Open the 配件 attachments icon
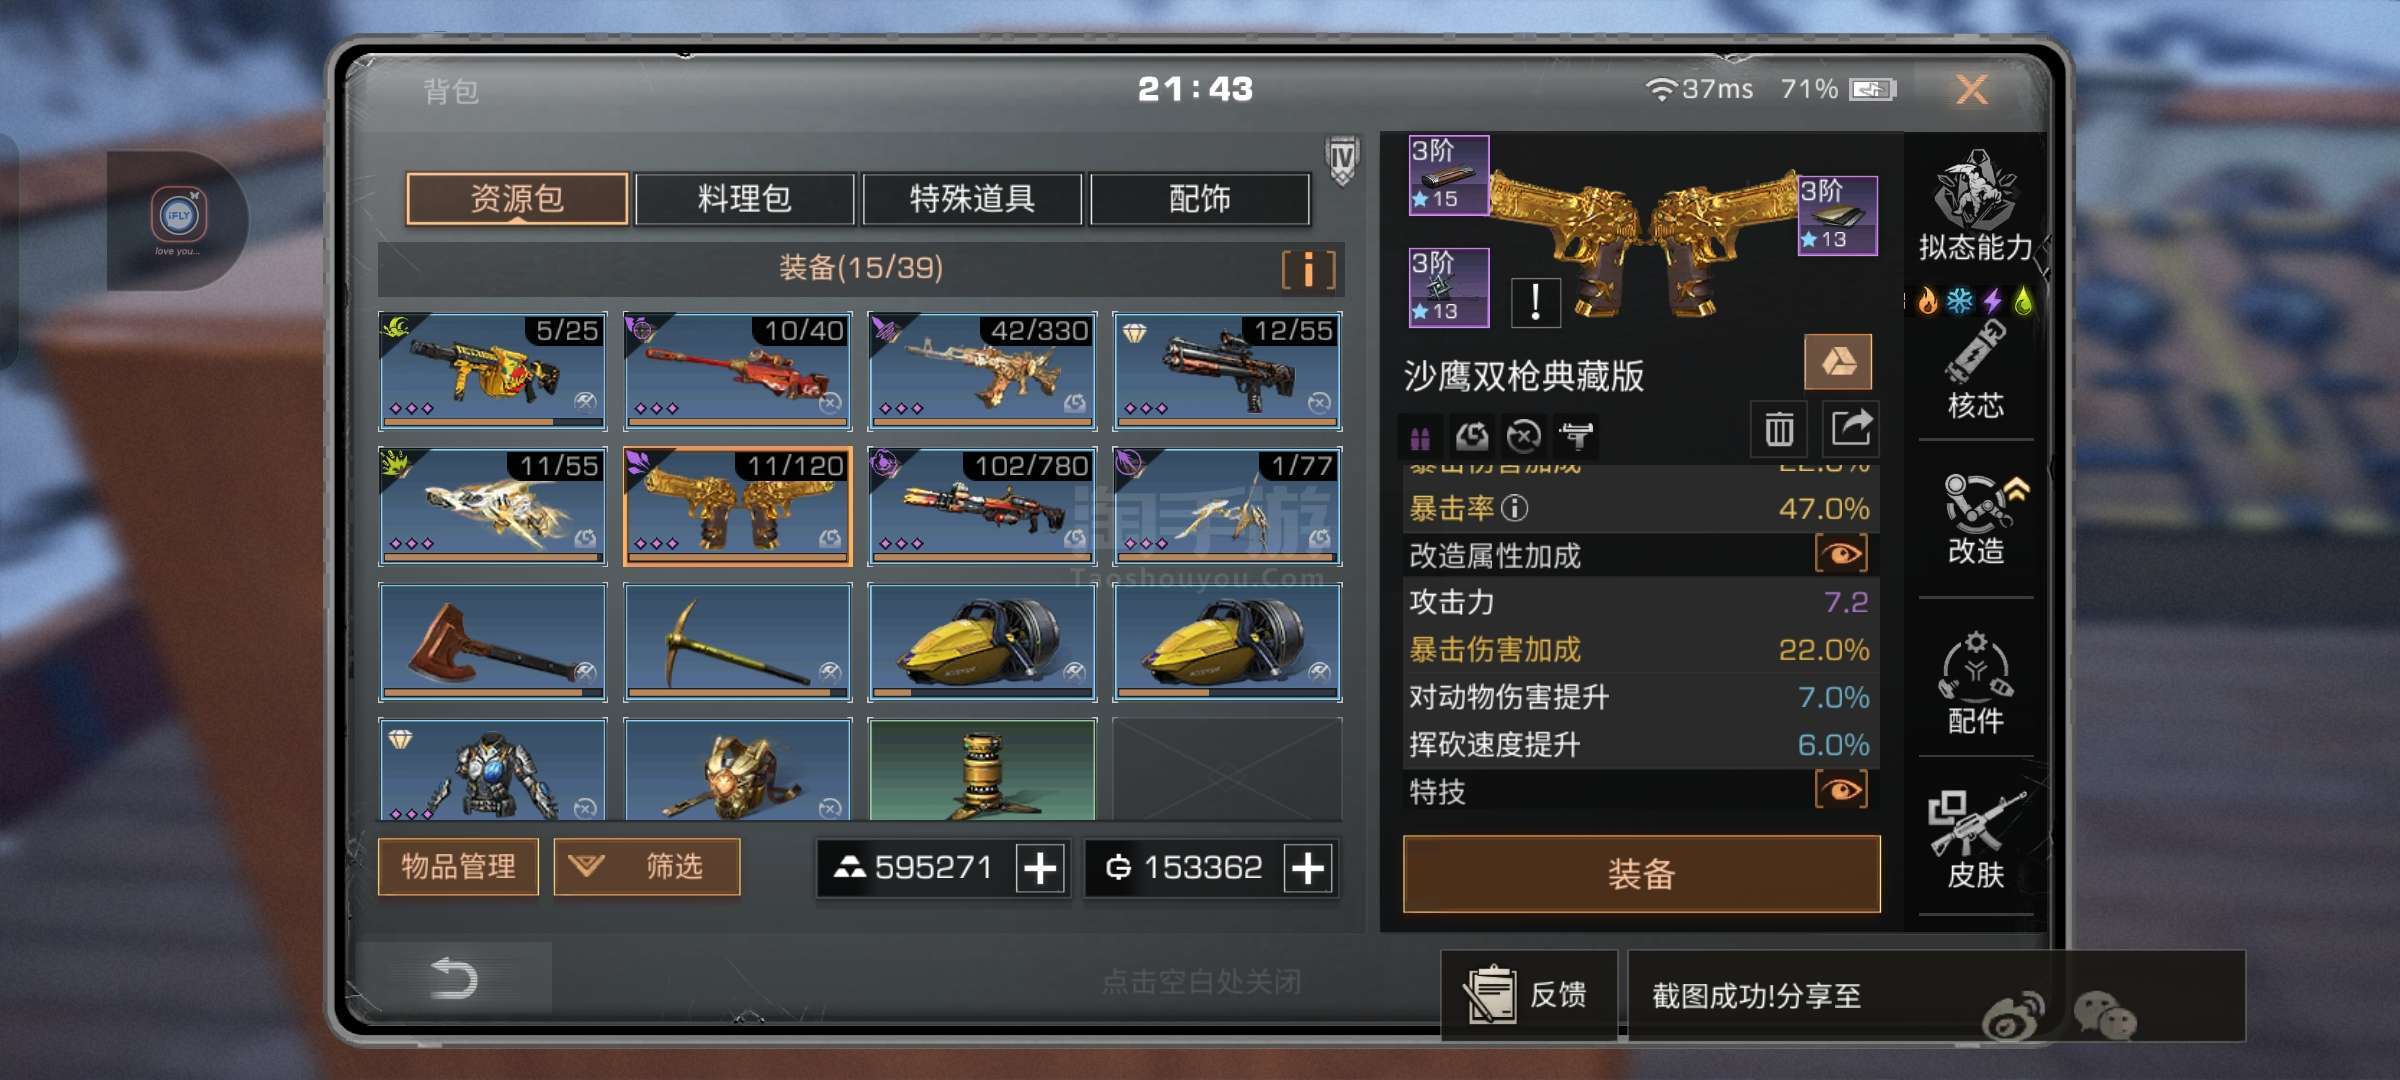This screenshot has height=1080, width=2400. (1975, 684)
